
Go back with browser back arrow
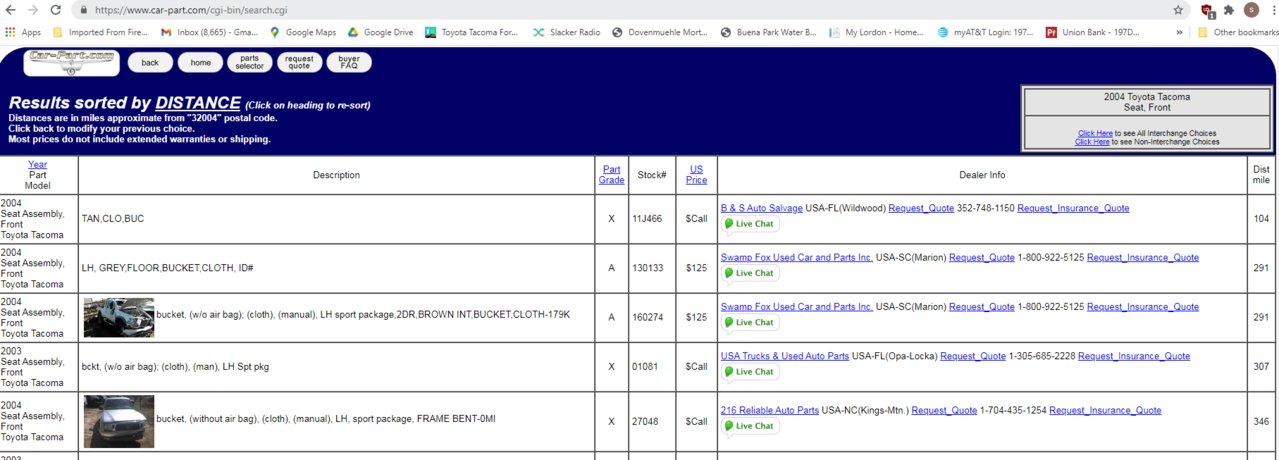(10, 9)
